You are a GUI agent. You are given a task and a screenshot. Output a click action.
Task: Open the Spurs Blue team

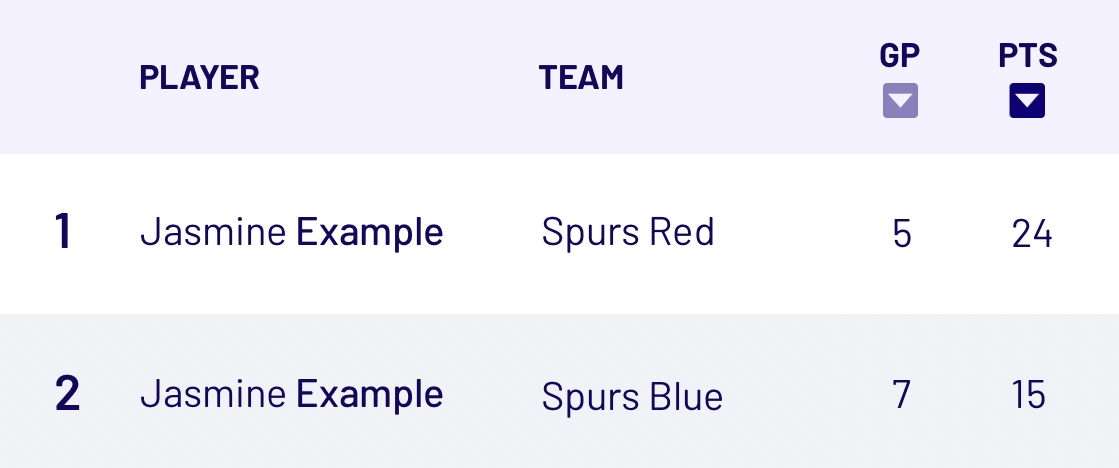click(x=632, y=396)
